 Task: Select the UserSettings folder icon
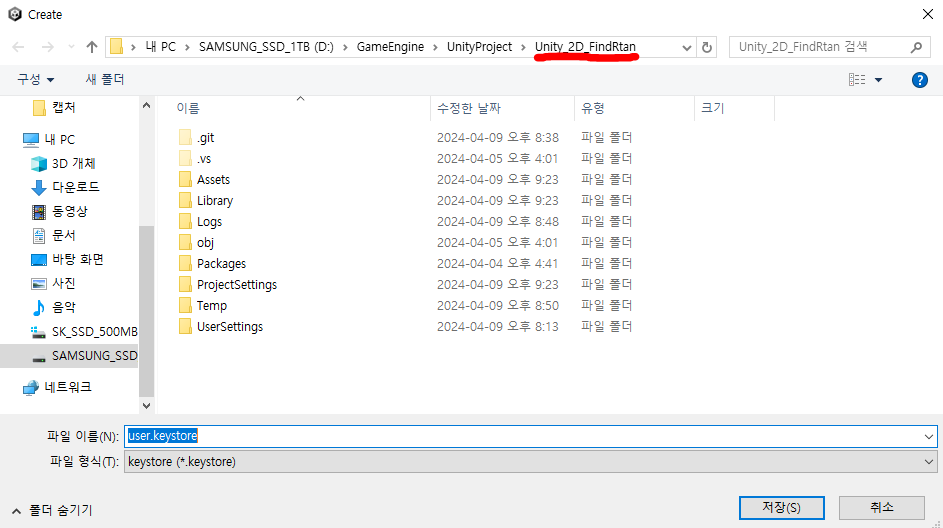point(185,327)
